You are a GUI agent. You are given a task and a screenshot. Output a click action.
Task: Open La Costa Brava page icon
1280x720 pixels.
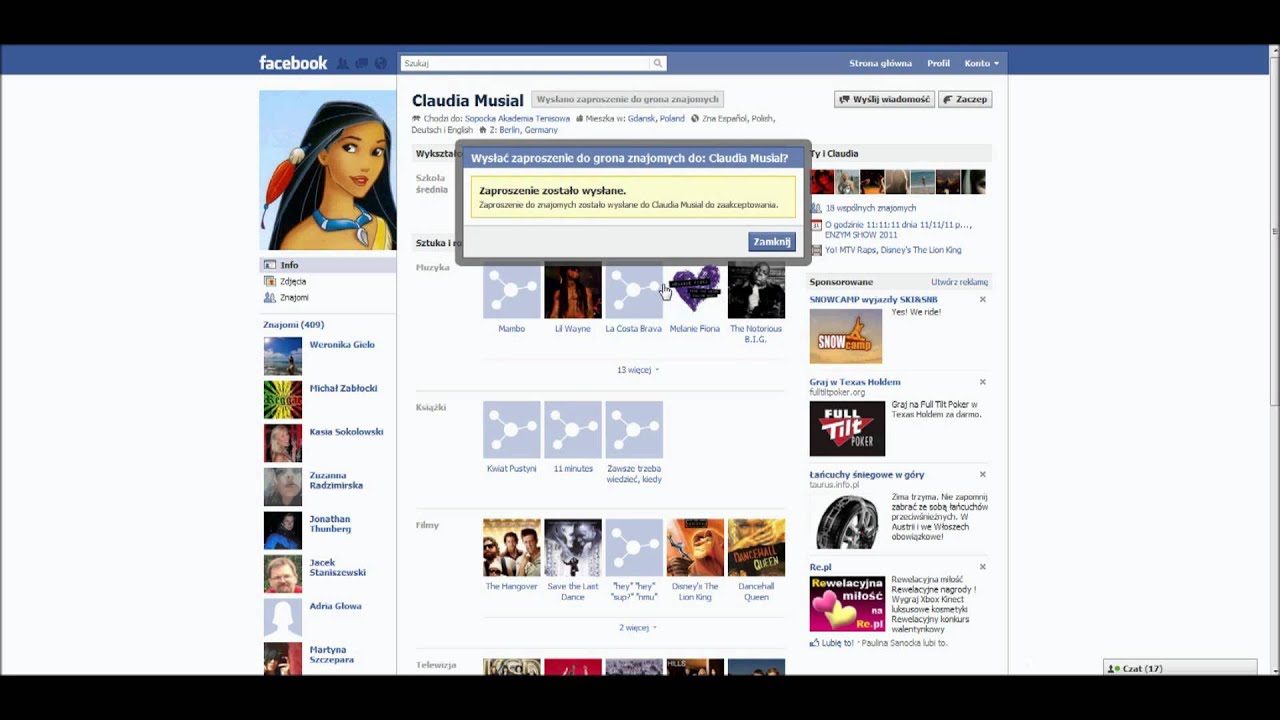point(634,290)
